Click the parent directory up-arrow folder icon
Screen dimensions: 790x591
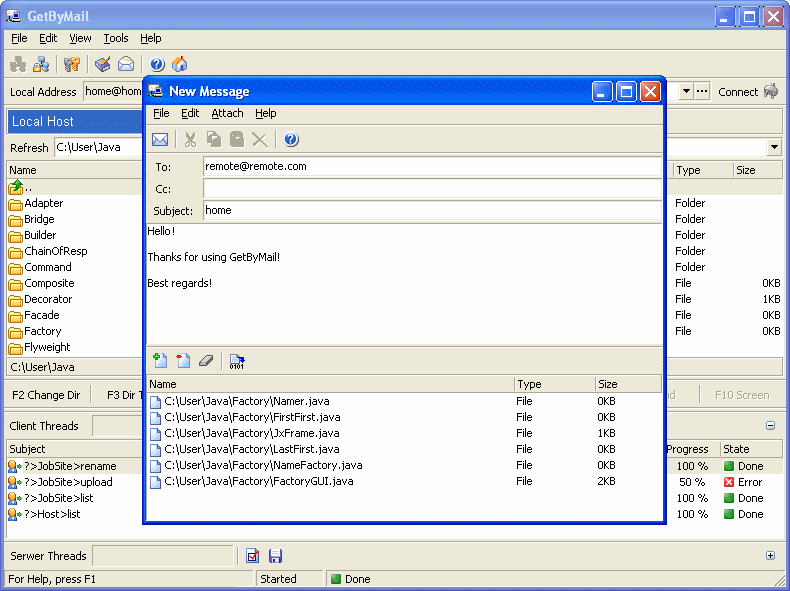tap(16, 187)
